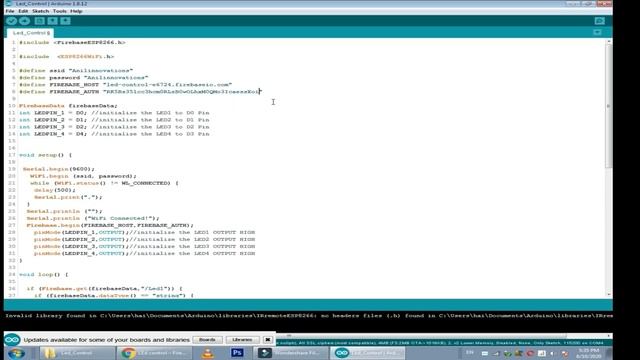Click the volume icon in system tray
The height and width of the screenshot is (360, 640).
pos(553,353)
